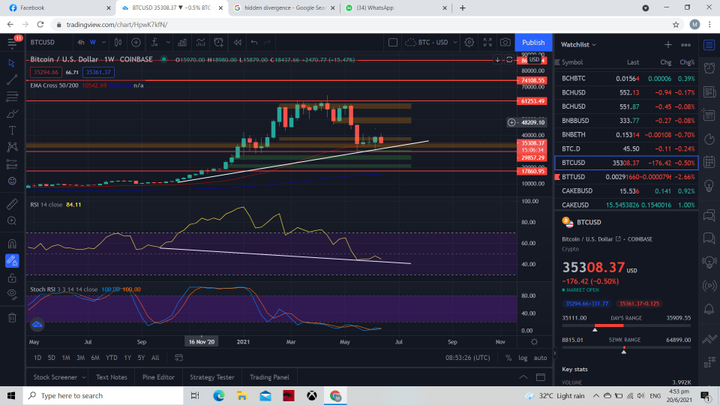Select the trend line drawing tool

click(12, 80)
